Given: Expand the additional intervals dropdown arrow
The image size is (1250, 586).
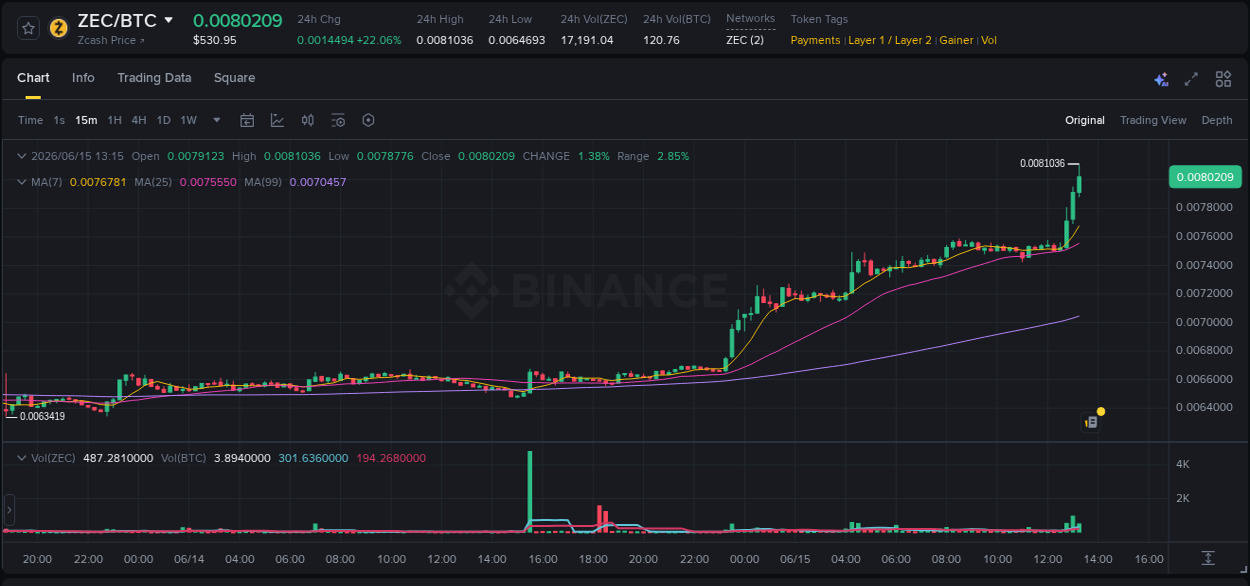Looking at the screenshot, I should (x=217, y=120).
